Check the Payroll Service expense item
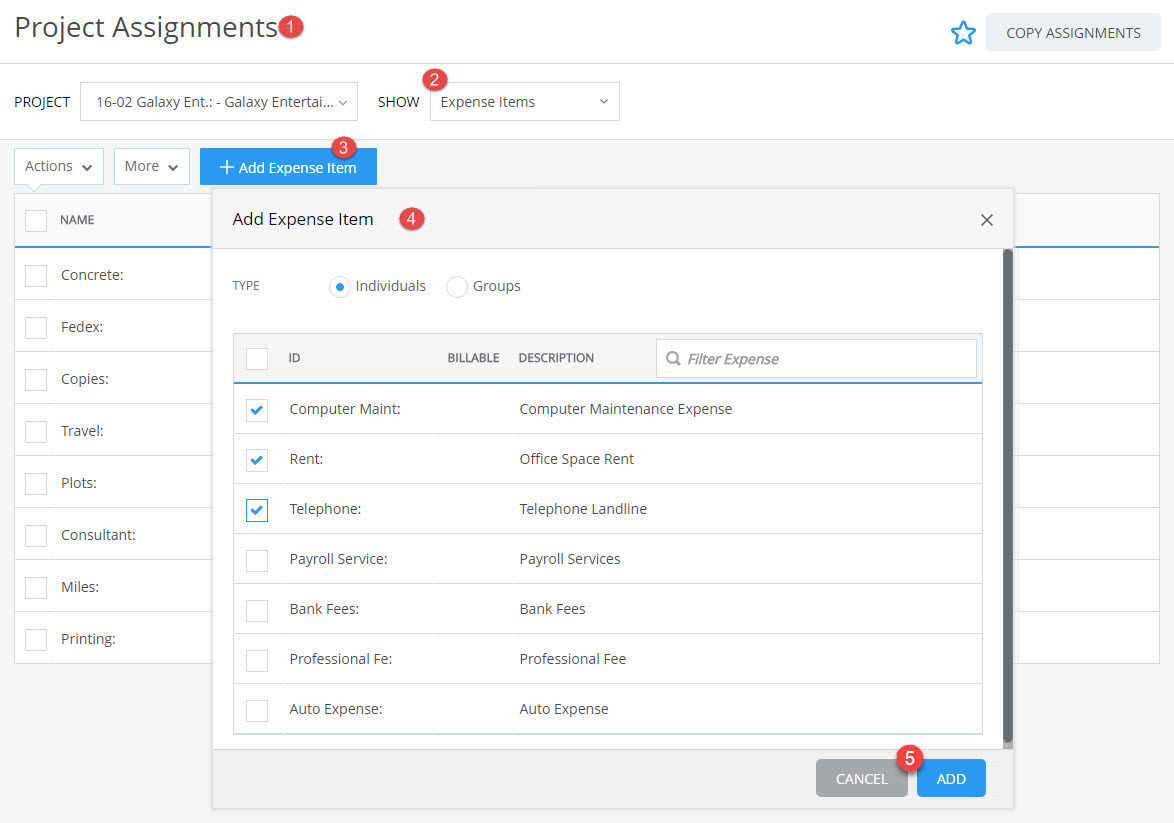Screen dimensions: 1174x823 (257, 559)
